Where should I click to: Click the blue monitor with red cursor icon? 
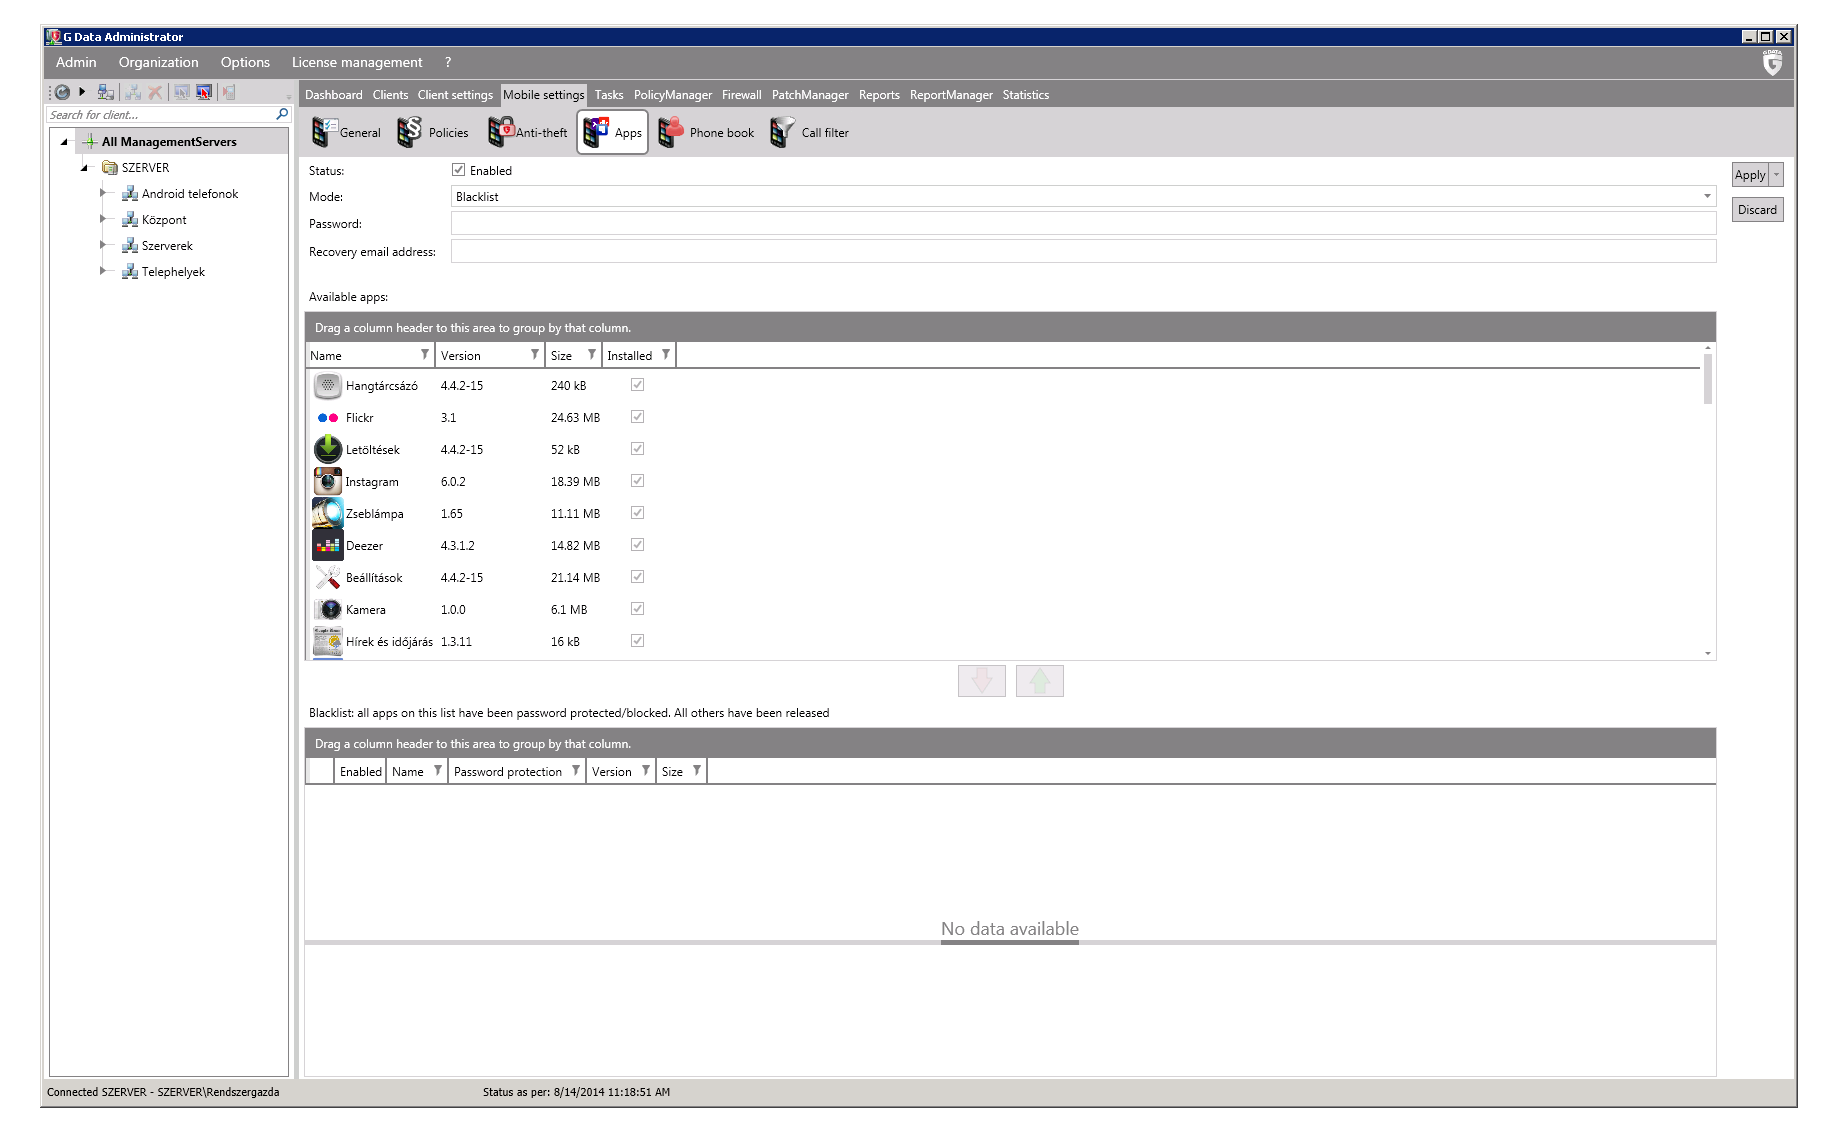[204, 92]
